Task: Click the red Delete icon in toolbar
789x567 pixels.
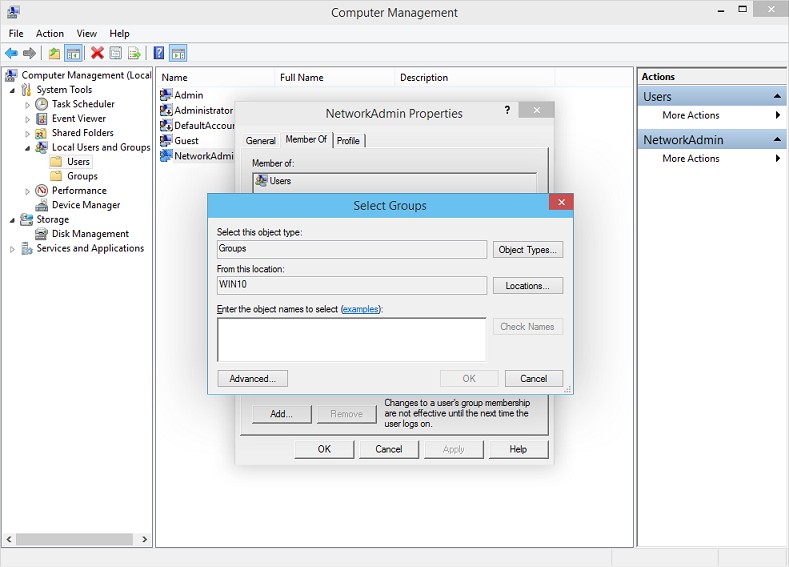Action: (97, 53)
